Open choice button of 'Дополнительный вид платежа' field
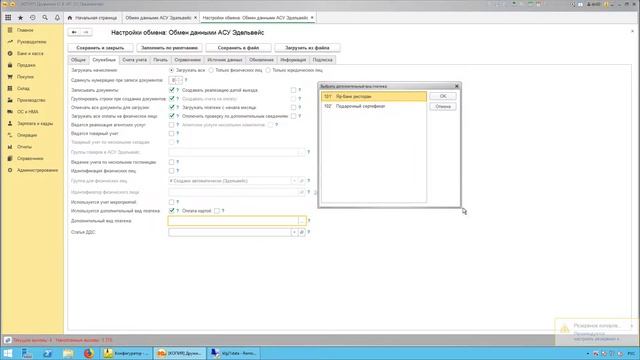The width and height of the screenshot is (640, 360). point(302,221)
